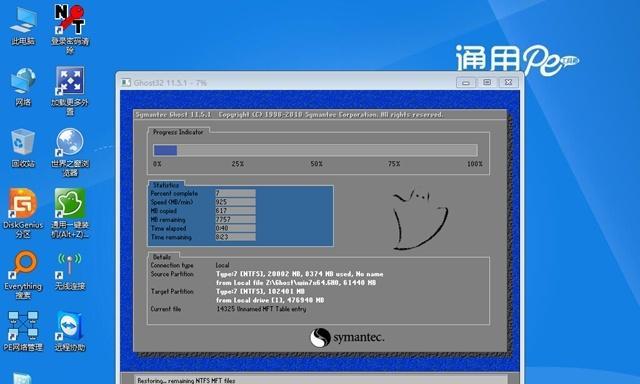This screenshot has width=640, height=384.
Task: Click the MB remaining value 7757
Action: (236, 220)
